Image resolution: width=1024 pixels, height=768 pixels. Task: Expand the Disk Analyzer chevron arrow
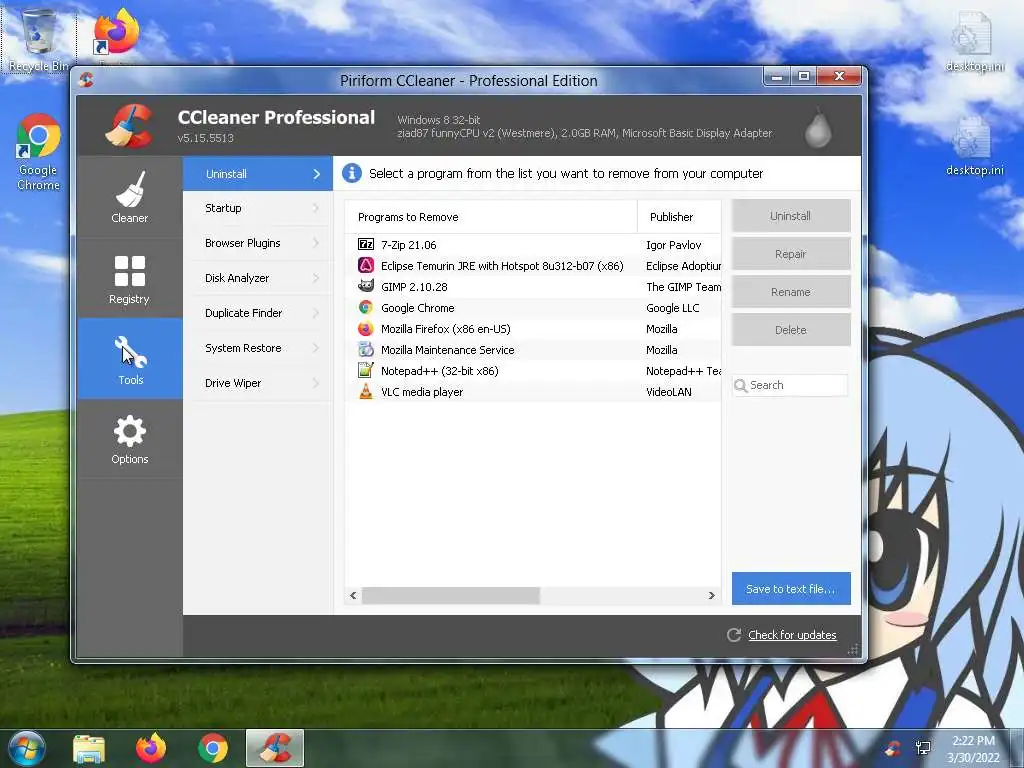(x=317, y=278)
